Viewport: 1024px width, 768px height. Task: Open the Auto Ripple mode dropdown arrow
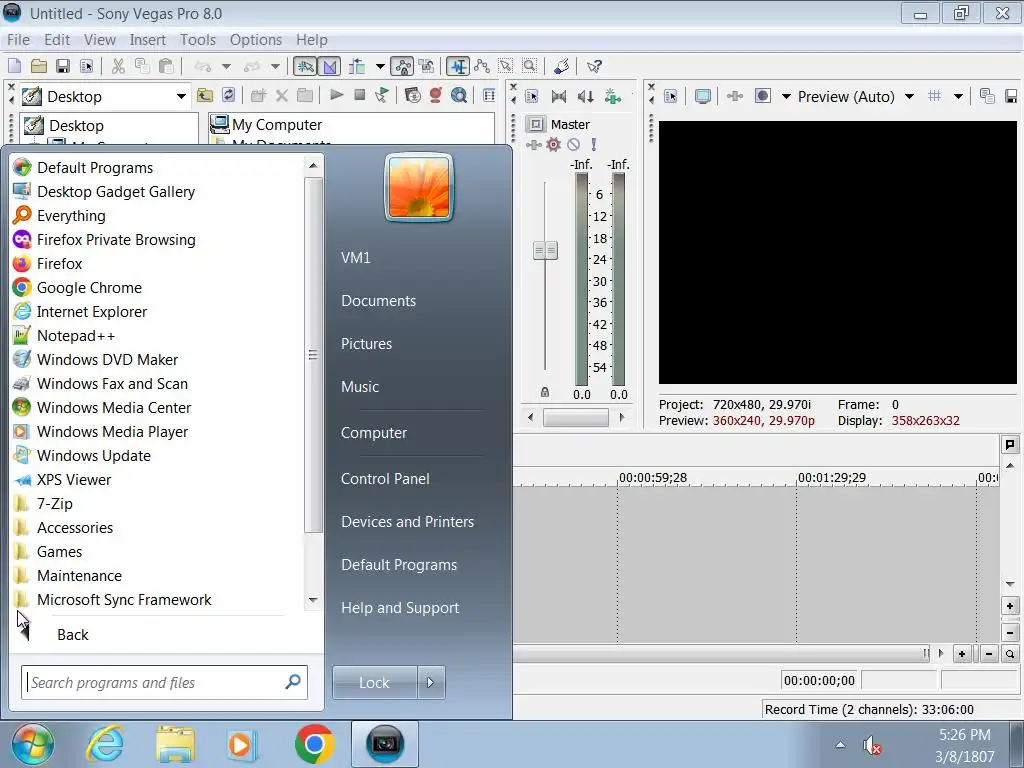(380, 66)
